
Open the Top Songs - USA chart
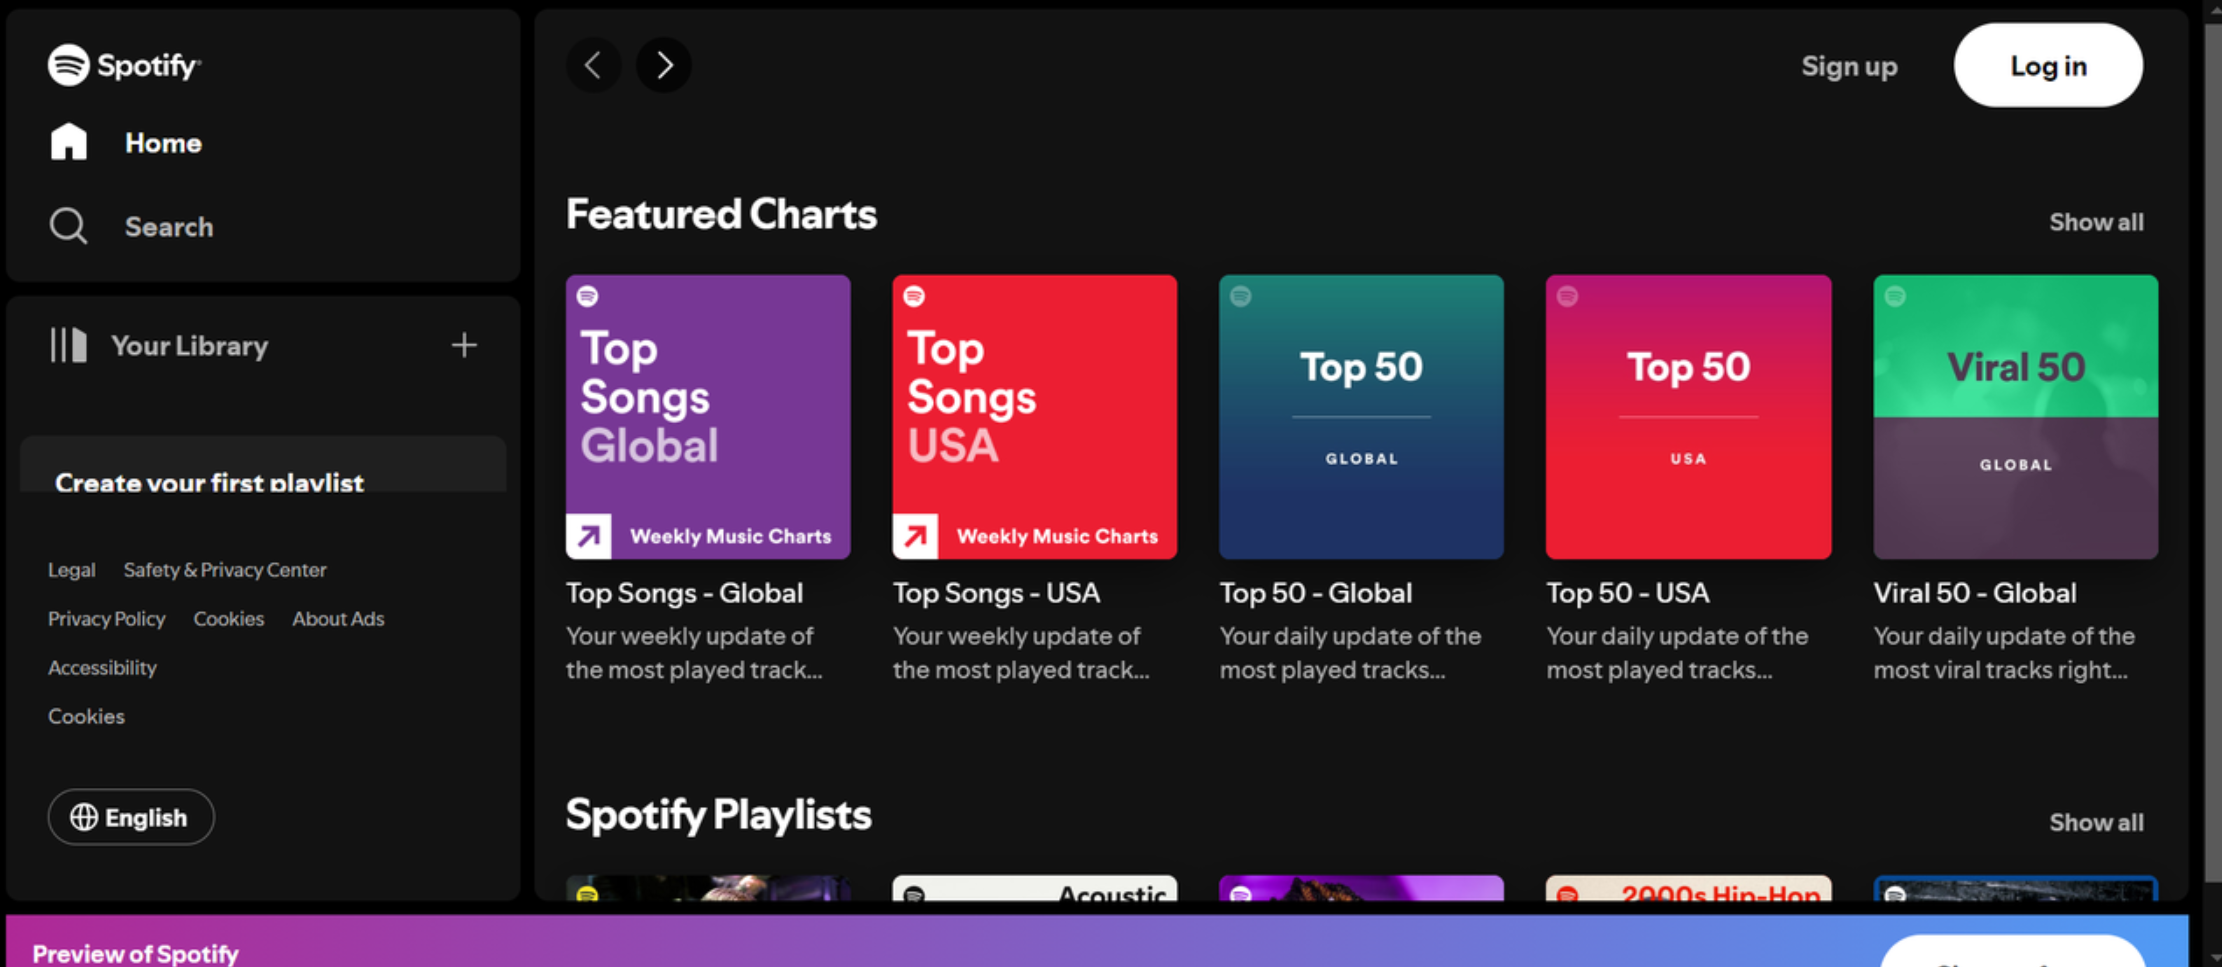click(x=1034, y=417)
